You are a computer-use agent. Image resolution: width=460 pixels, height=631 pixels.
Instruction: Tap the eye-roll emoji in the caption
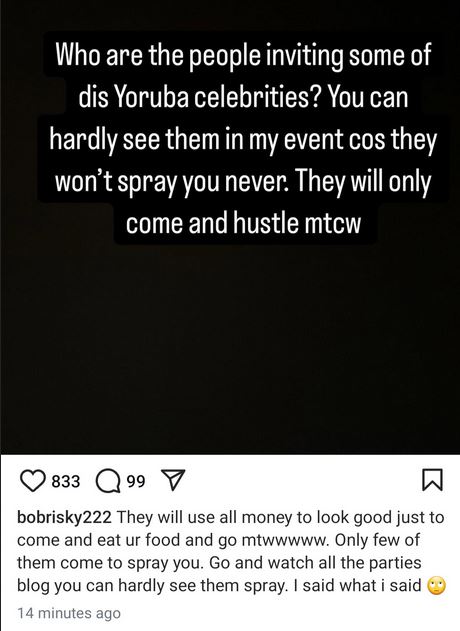(437, 586)
